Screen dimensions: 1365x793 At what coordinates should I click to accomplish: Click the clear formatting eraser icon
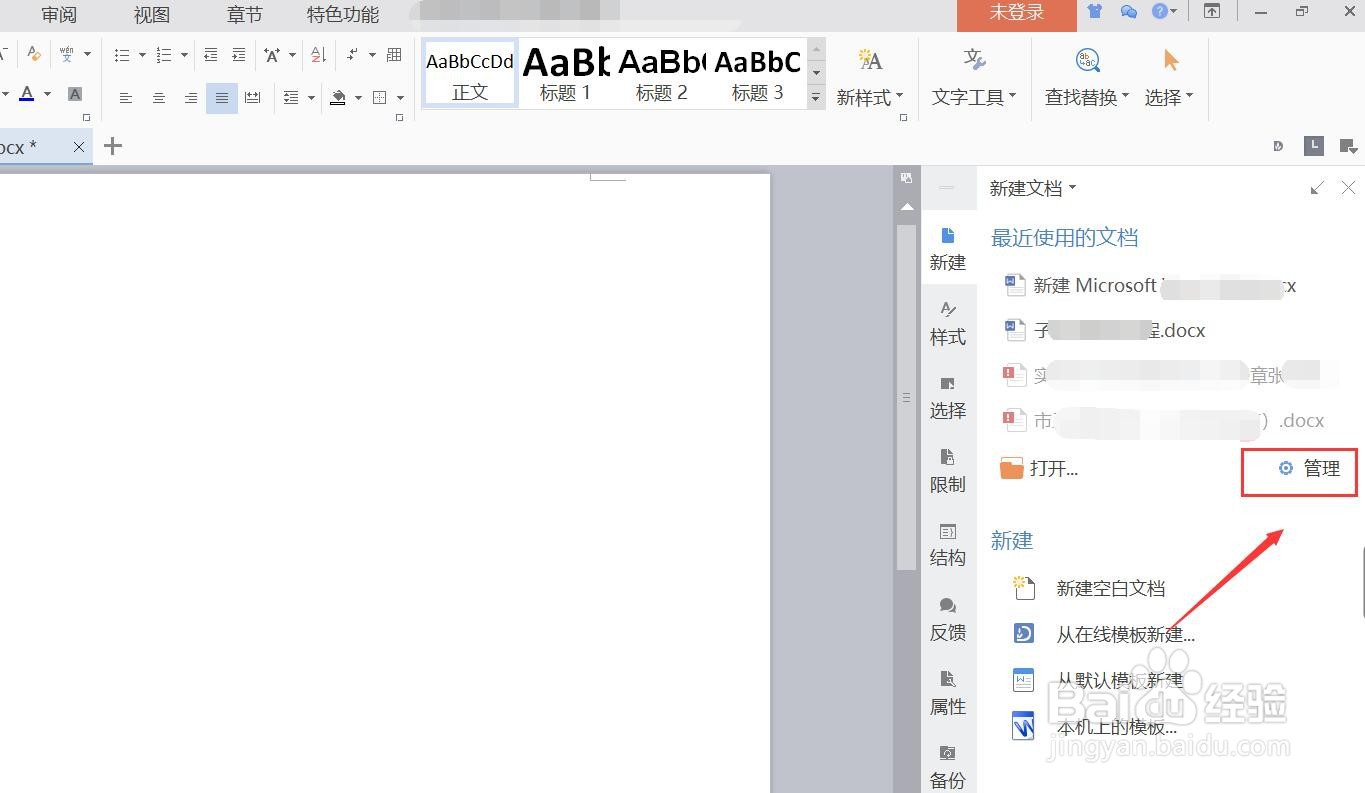[34, 54]
